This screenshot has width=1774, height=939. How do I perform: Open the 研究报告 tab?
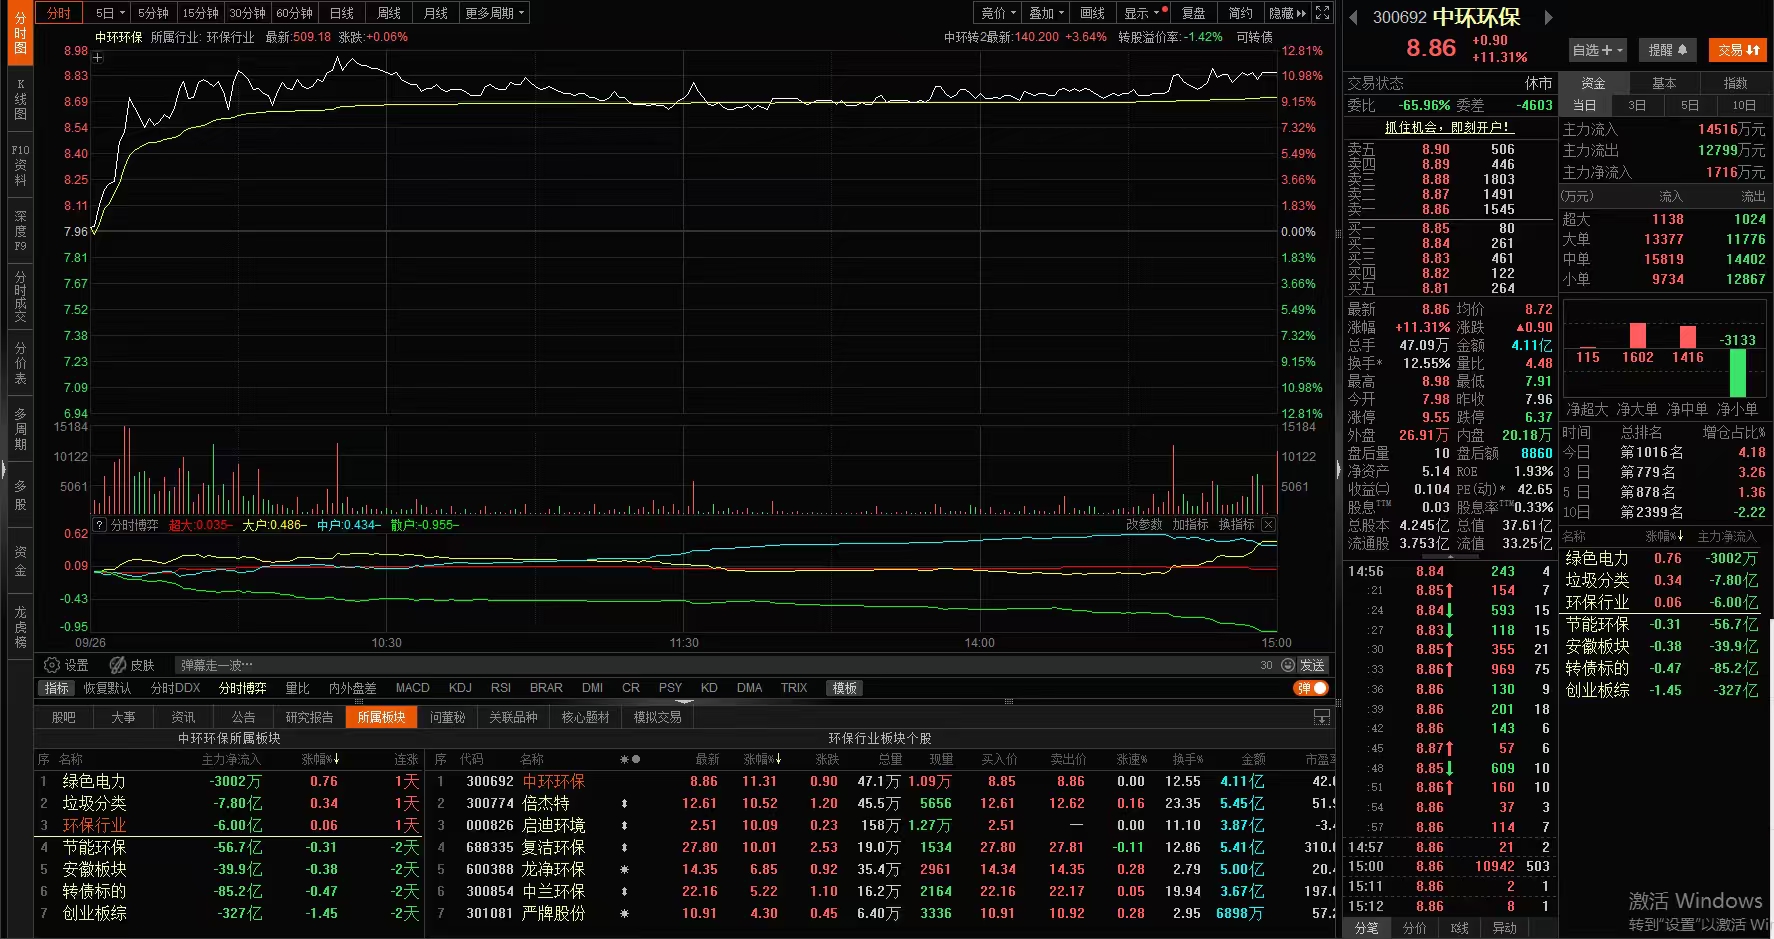coord(309,717)
